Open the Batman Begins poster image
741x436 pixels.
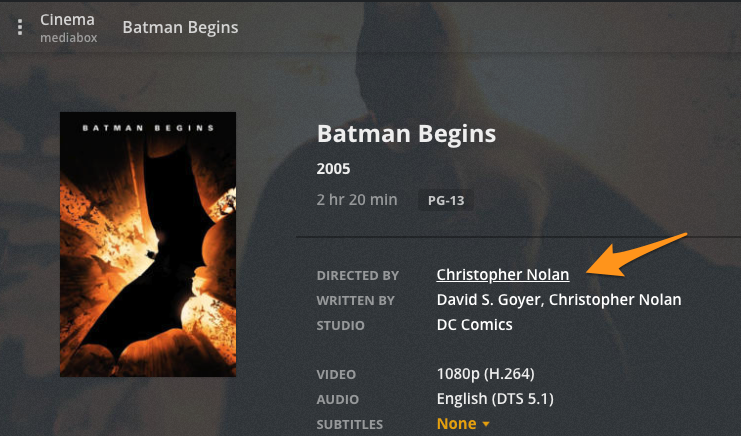tap(148, 244)
